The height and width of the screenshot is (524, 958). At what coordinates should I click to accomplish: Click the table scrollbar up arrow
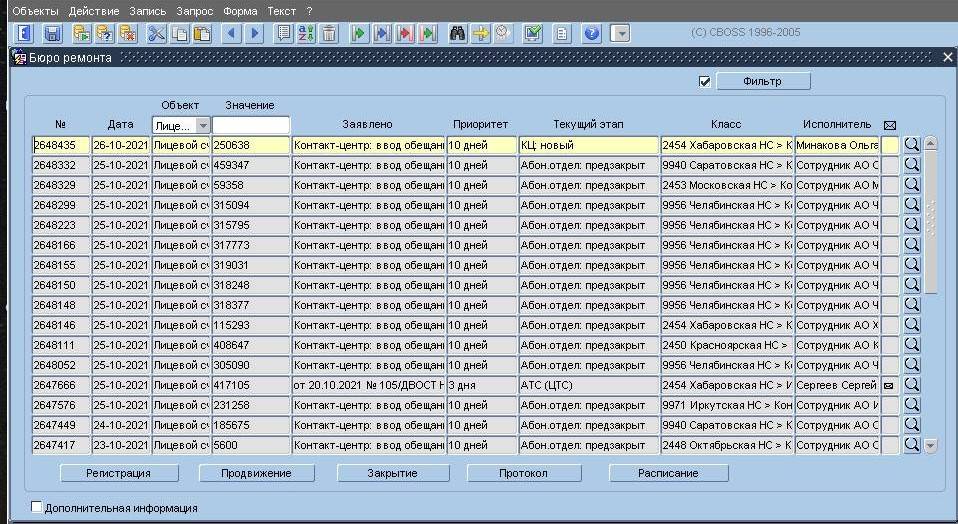[x=931, y=144]
